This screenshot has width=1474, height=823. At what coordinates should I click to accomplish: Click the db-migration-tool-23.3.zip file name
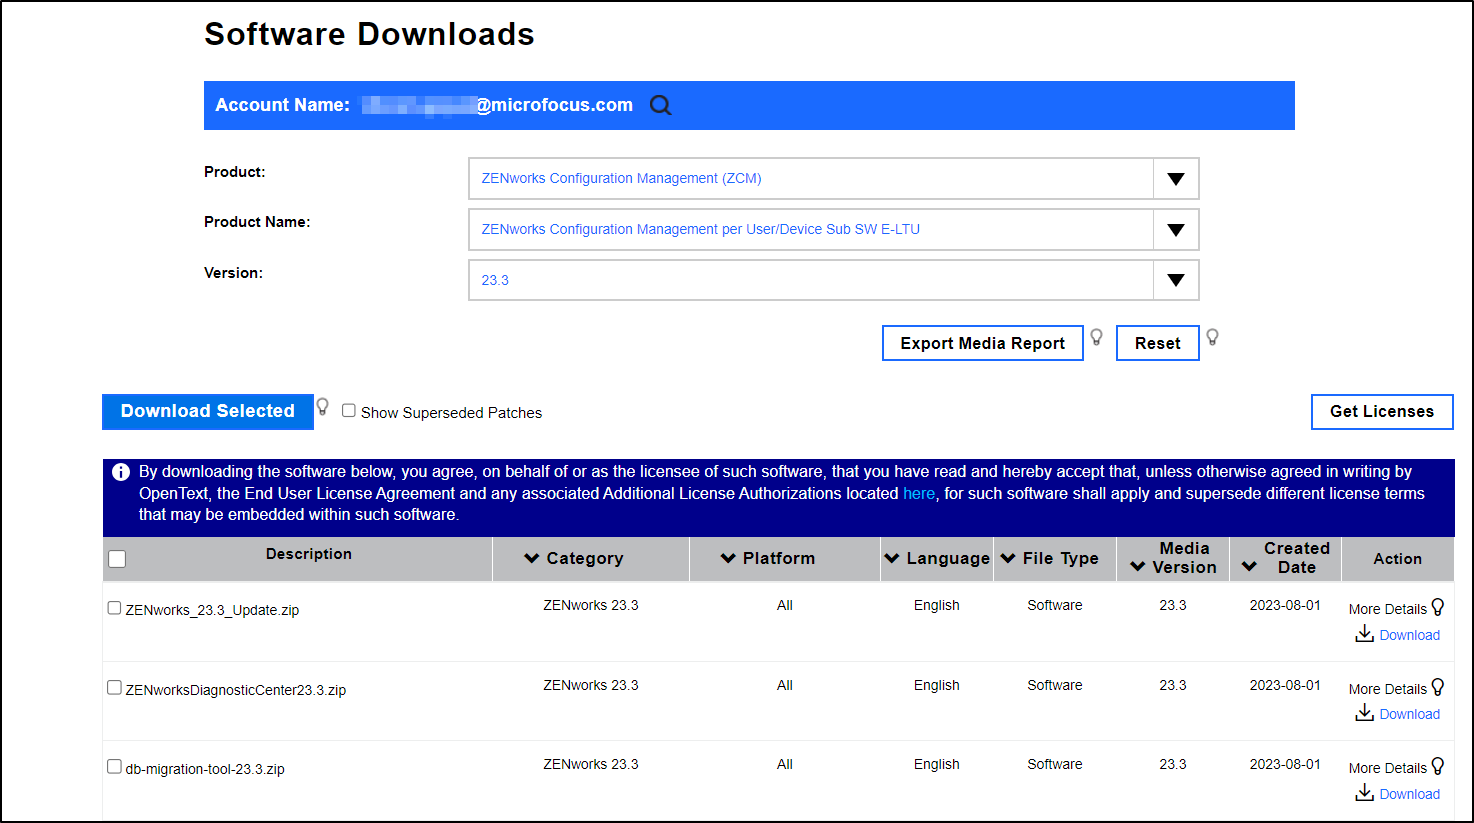205,769
